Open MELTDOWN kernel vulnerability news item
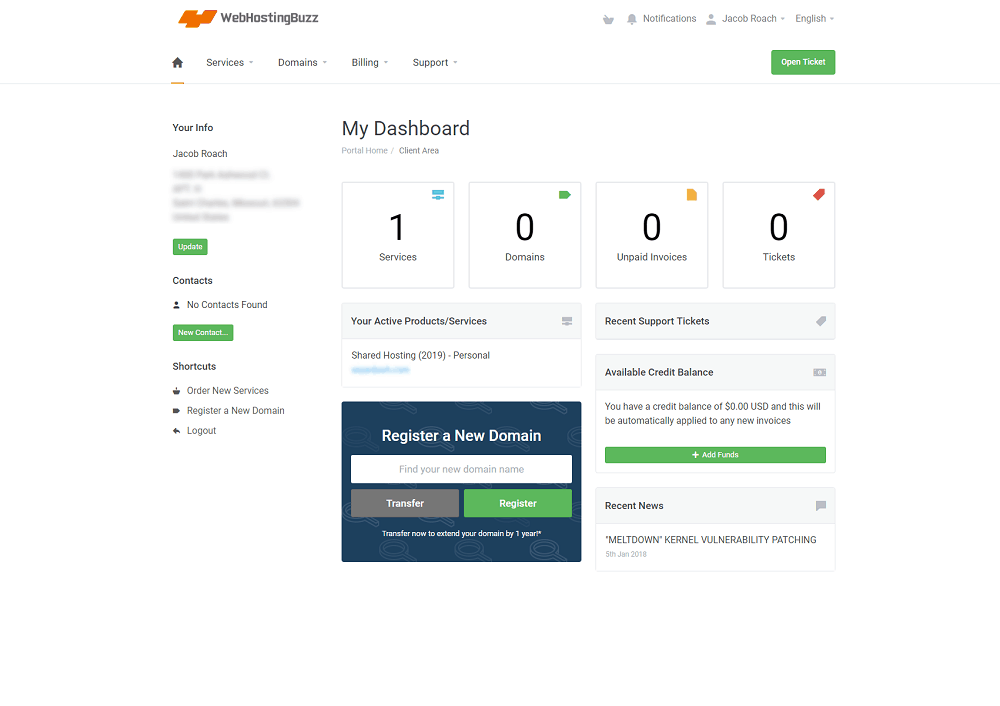This screenshot has width=1000, height=706. pos(710,540)
